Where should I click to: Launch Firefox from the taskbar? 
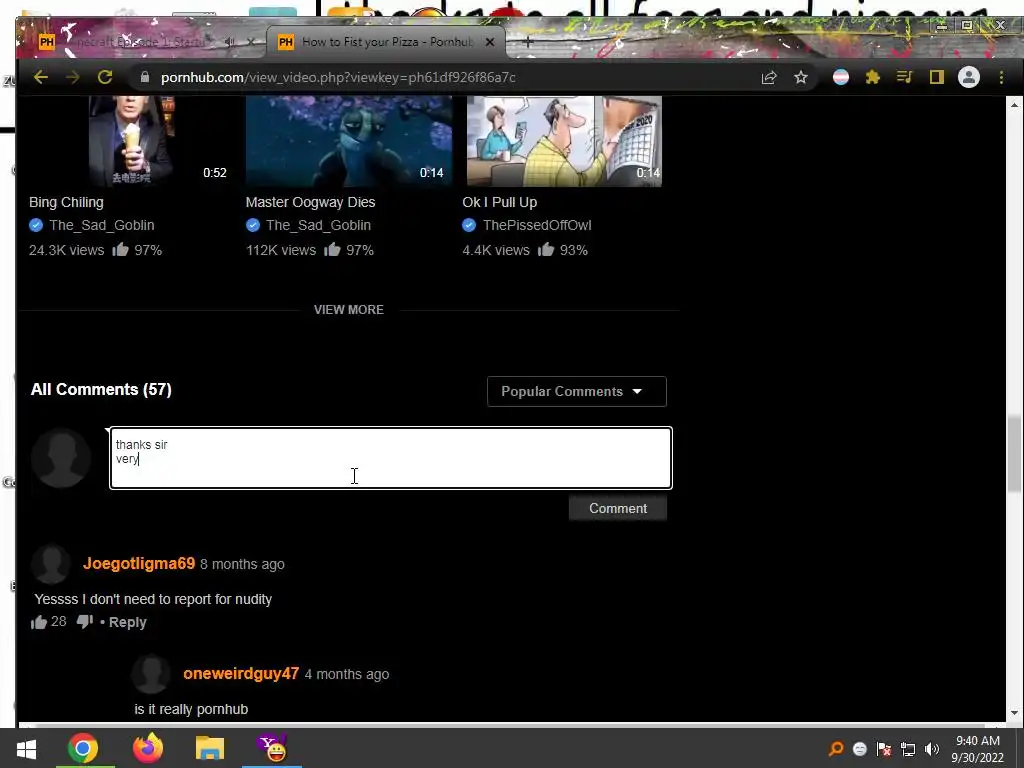pyautogui.click(x=148, y=748)
